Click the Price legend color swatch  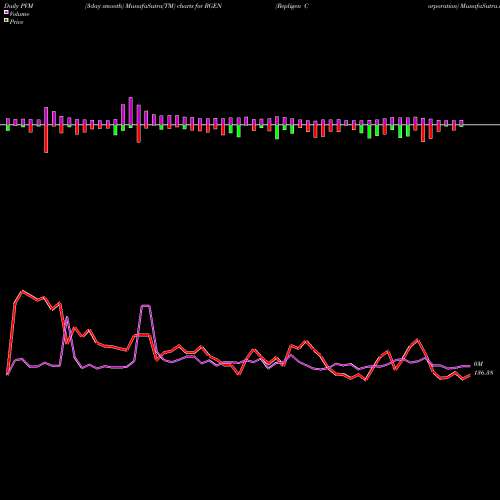(6, 20)
